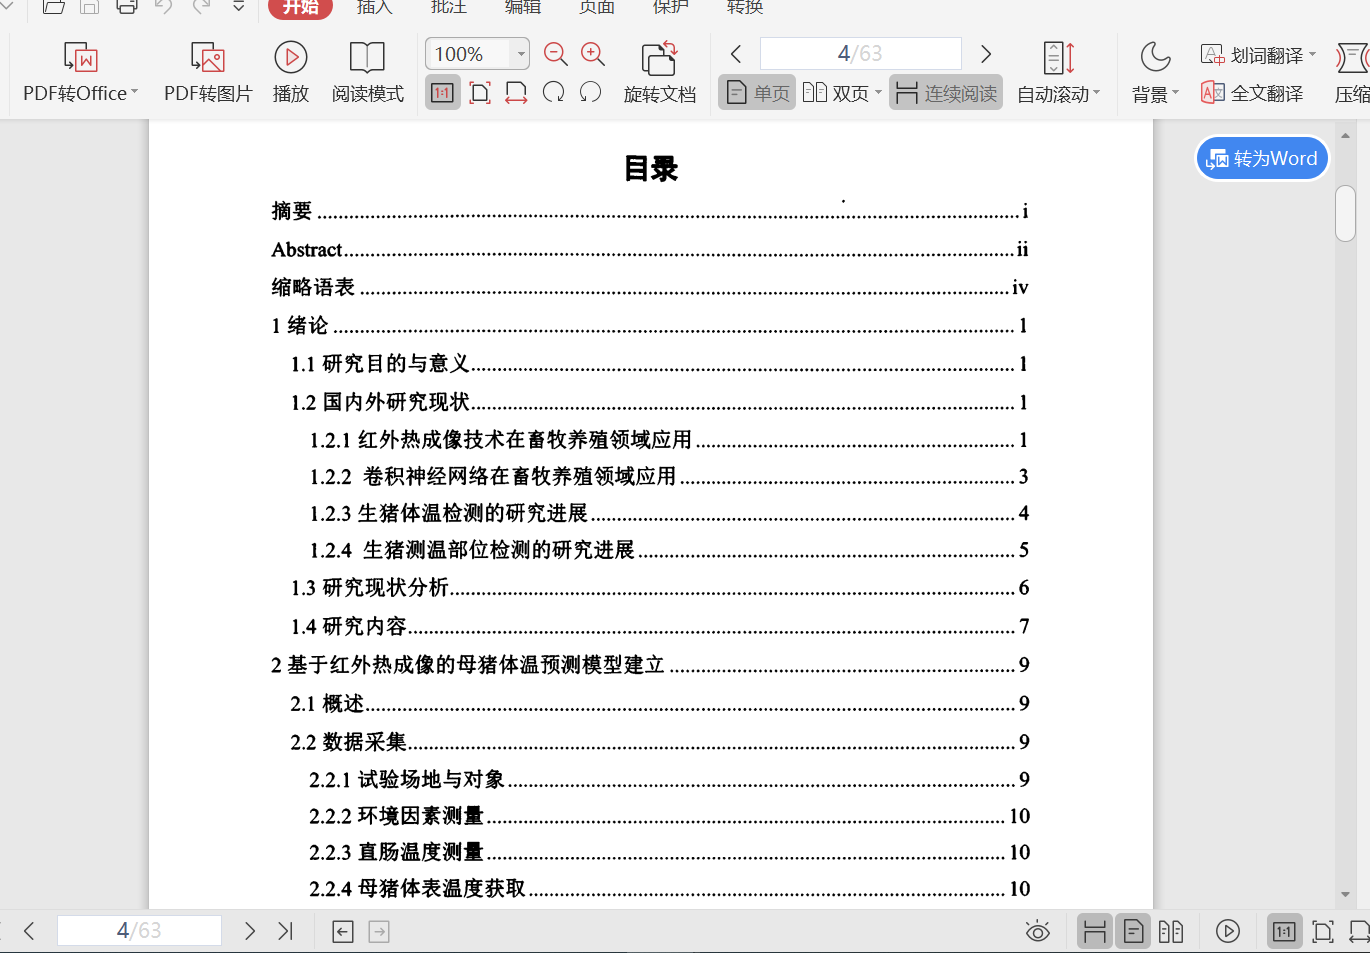The height and width of the screenshot is (953, 1370).
Task: Expand the PDF转Office dropdown arrow
Action: [135, 92]
